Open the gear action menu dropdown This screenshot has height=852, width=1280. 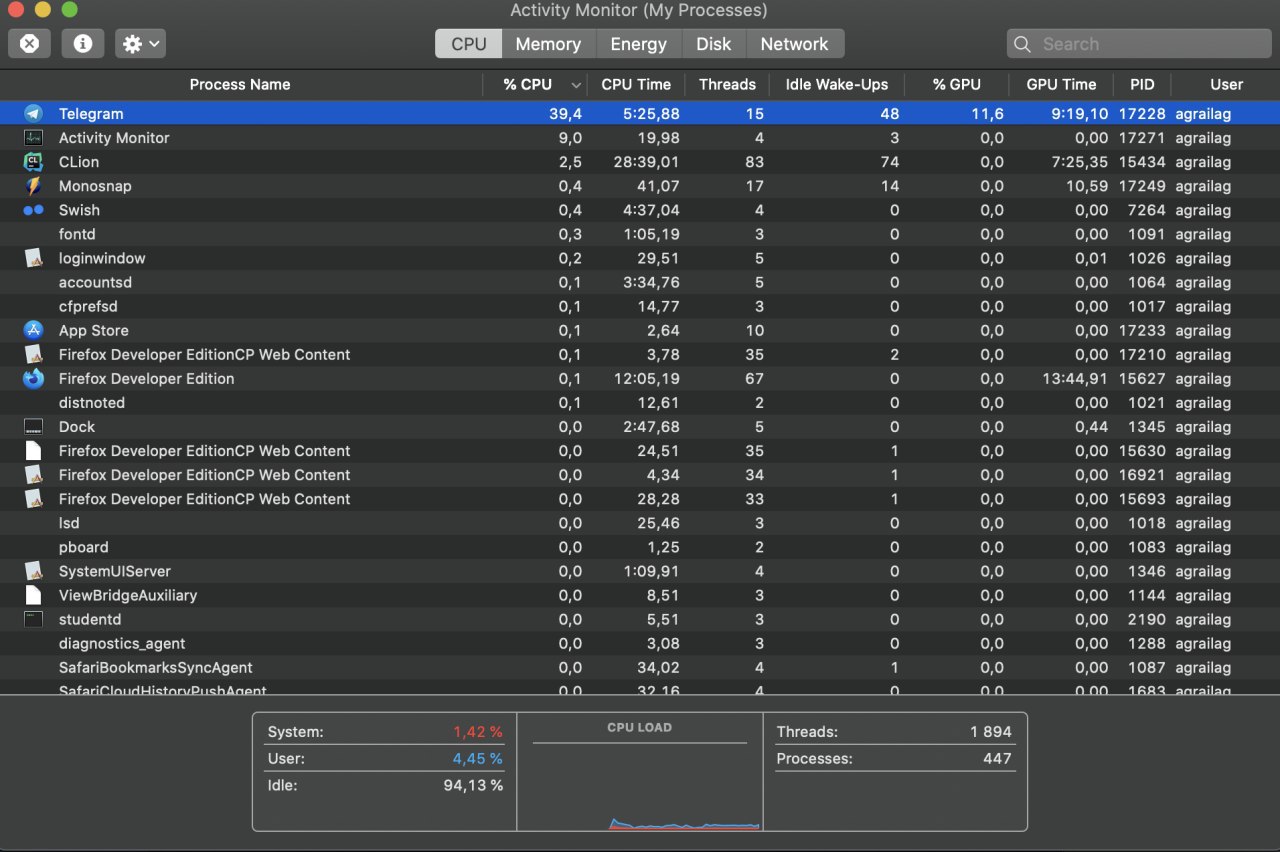[140, 43]
